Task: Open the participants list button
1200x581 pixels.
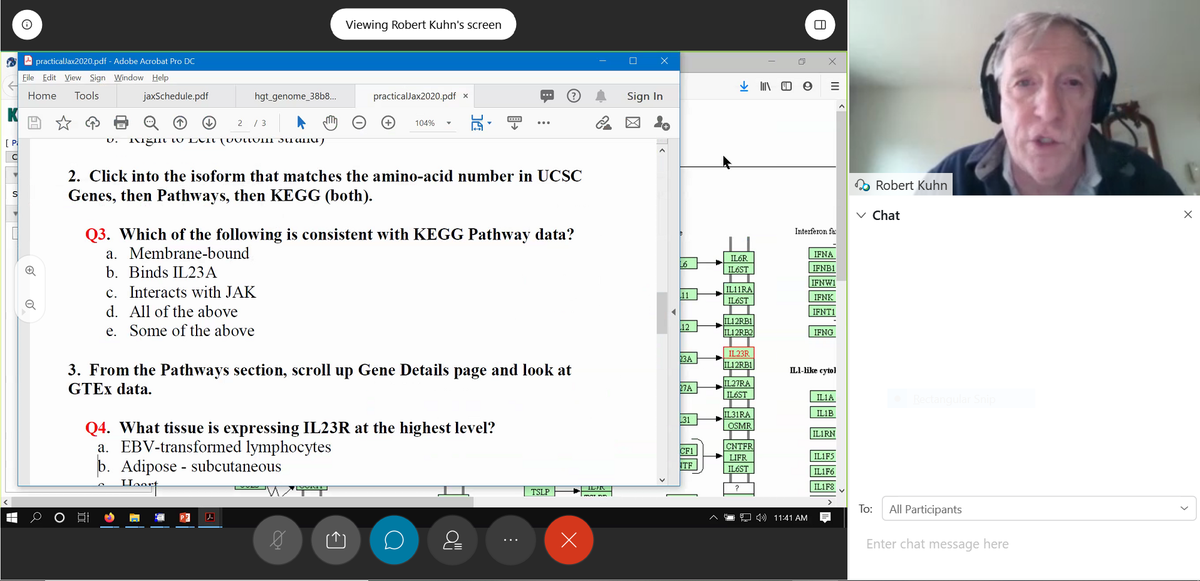Action: tap(452, 540)
